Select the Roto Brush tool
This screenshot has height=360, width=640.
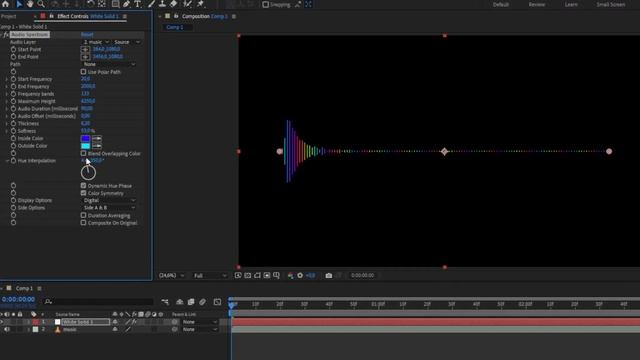[x=187, y=4]
